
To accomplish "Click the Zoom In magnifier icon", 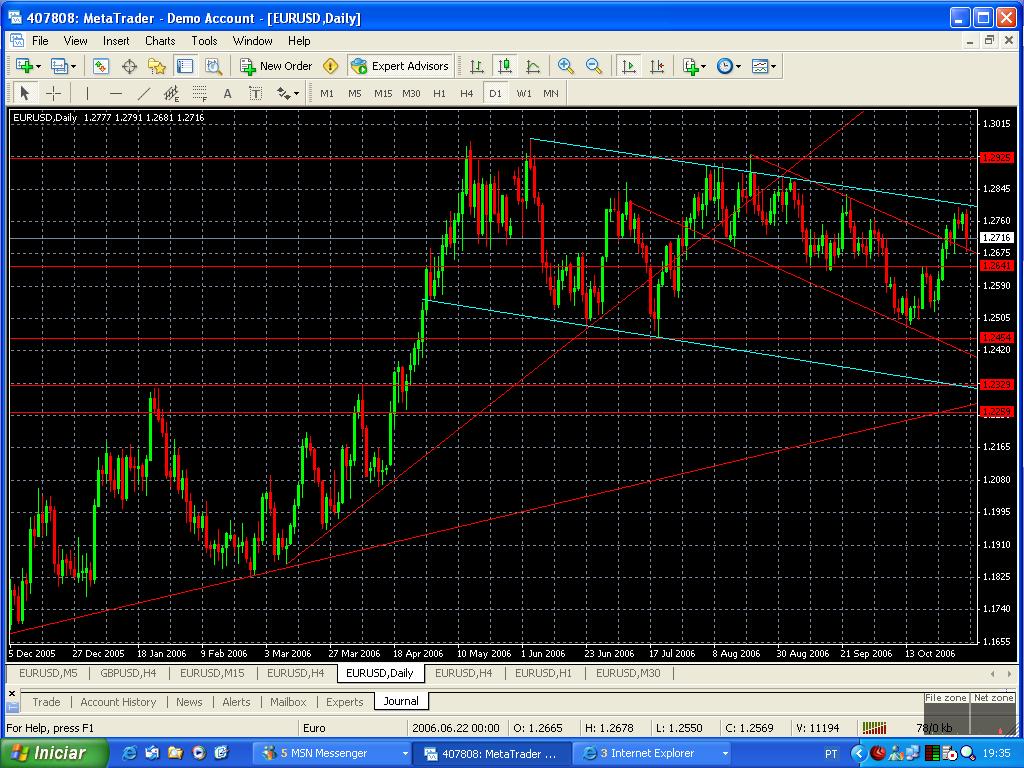I will 565,66.
